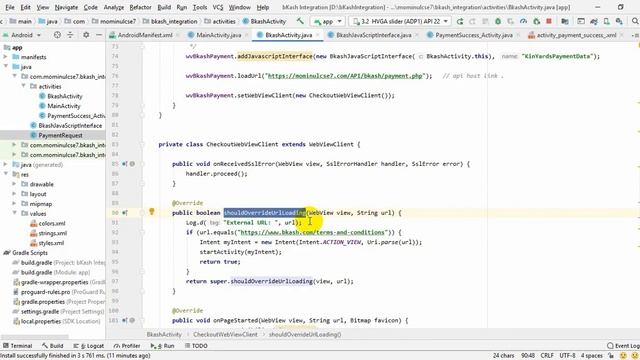Viewport: 640px width, 360px height.
Task: Open the VCS menu
Action: [x=218, y=7]
